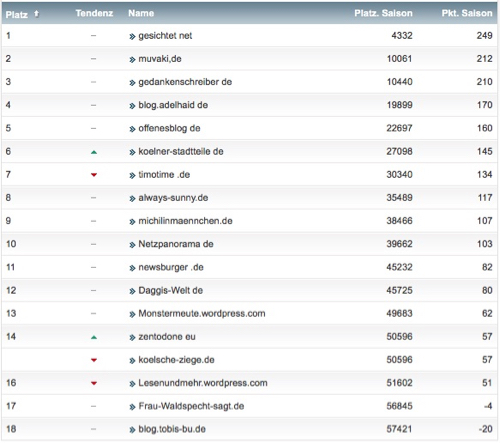Click the sort arrow next to Platz
Viewport: 500px width, 443px height.
37,14
